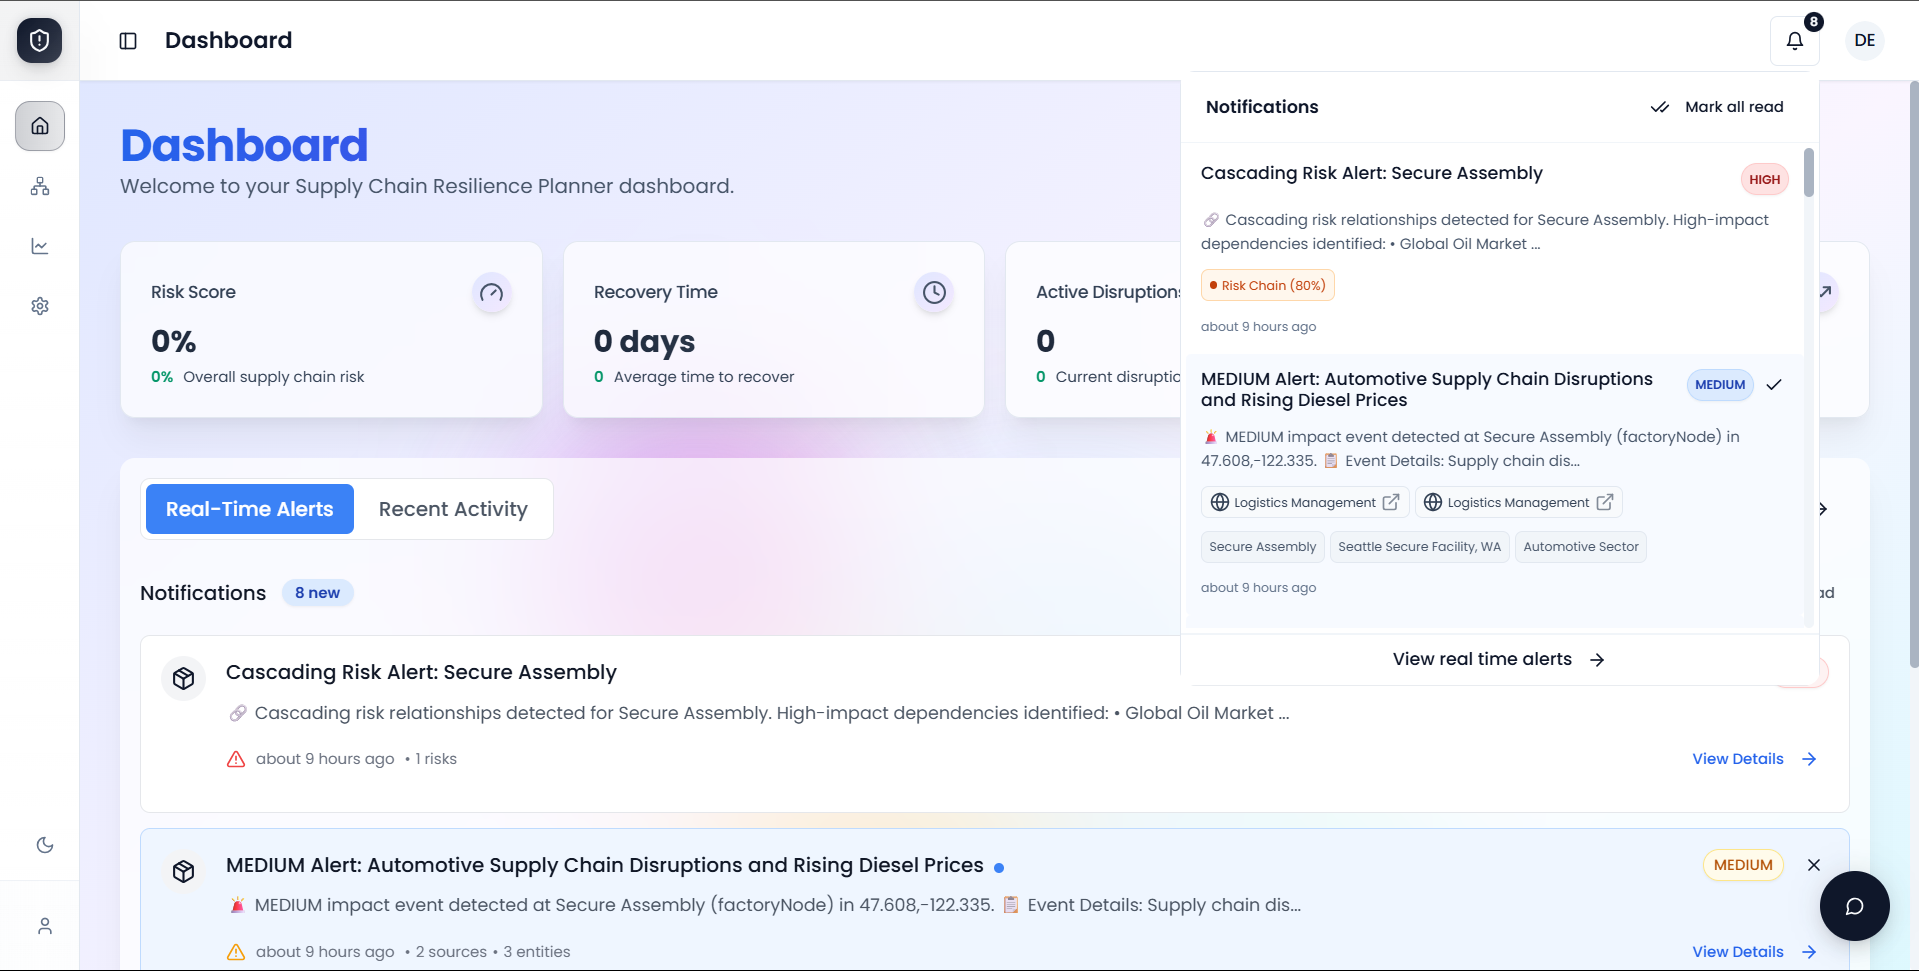The height and width of the screenshot is (971, 1919).
Task: Toggle dark mode moon icon
Action: click(45, 845)
